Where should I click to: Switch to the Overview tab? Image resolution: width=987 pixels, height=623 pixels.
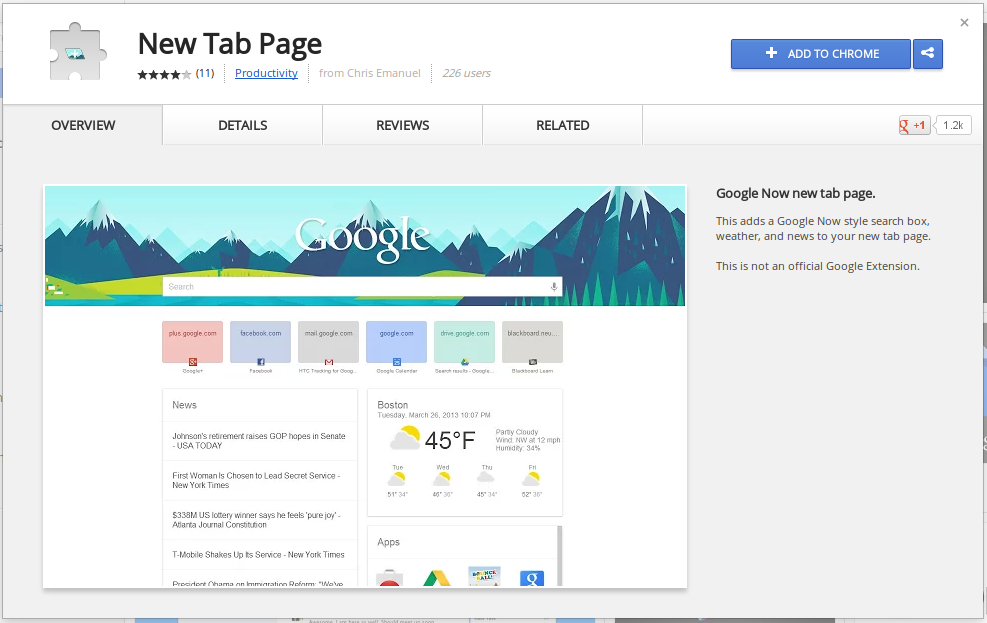tap(83, 125)
